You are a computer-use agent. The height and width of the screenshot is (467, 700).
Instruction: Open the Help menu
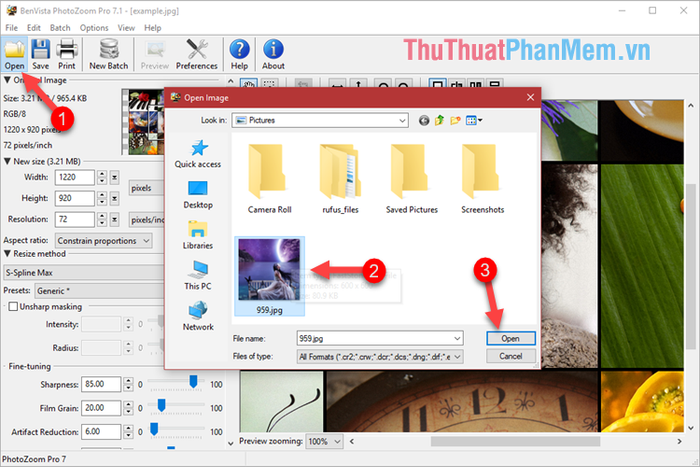pyautogui.click(x=152, y=28)
